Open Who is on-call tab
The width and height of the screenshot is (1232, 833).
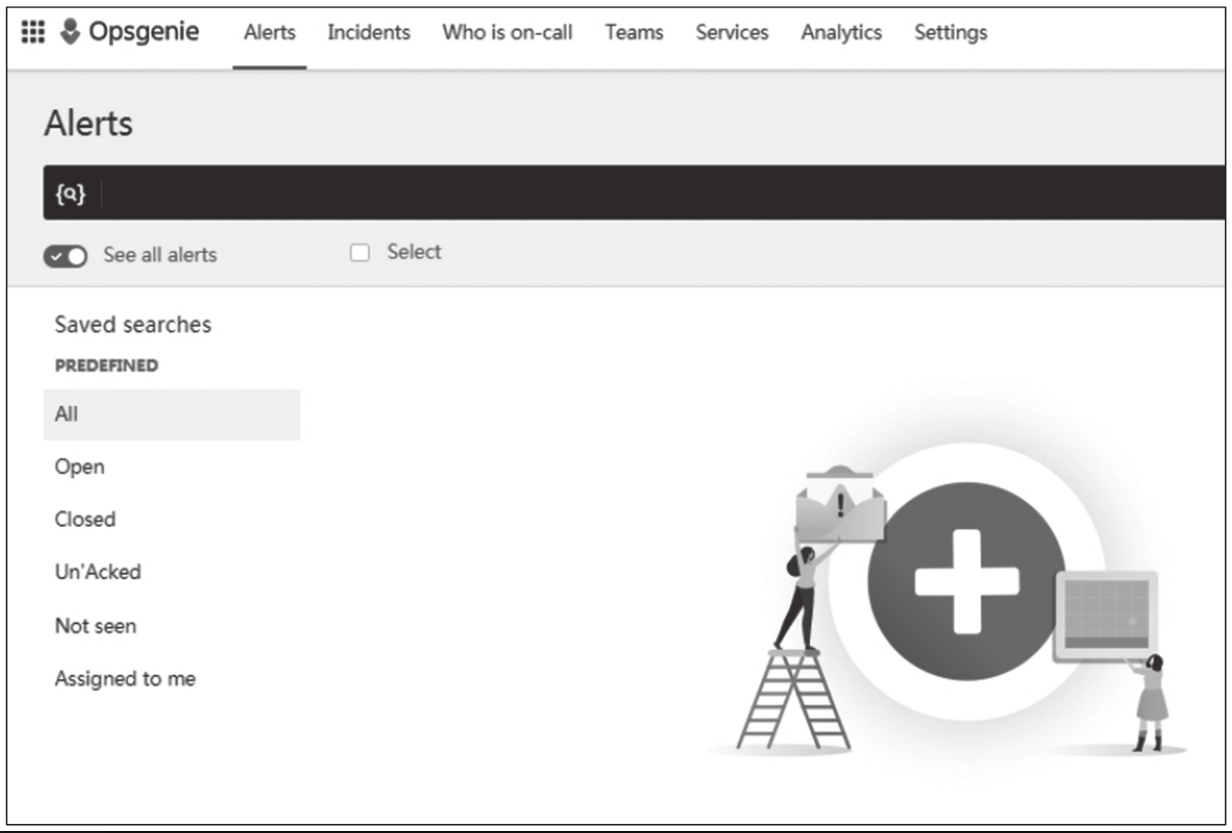508,33
